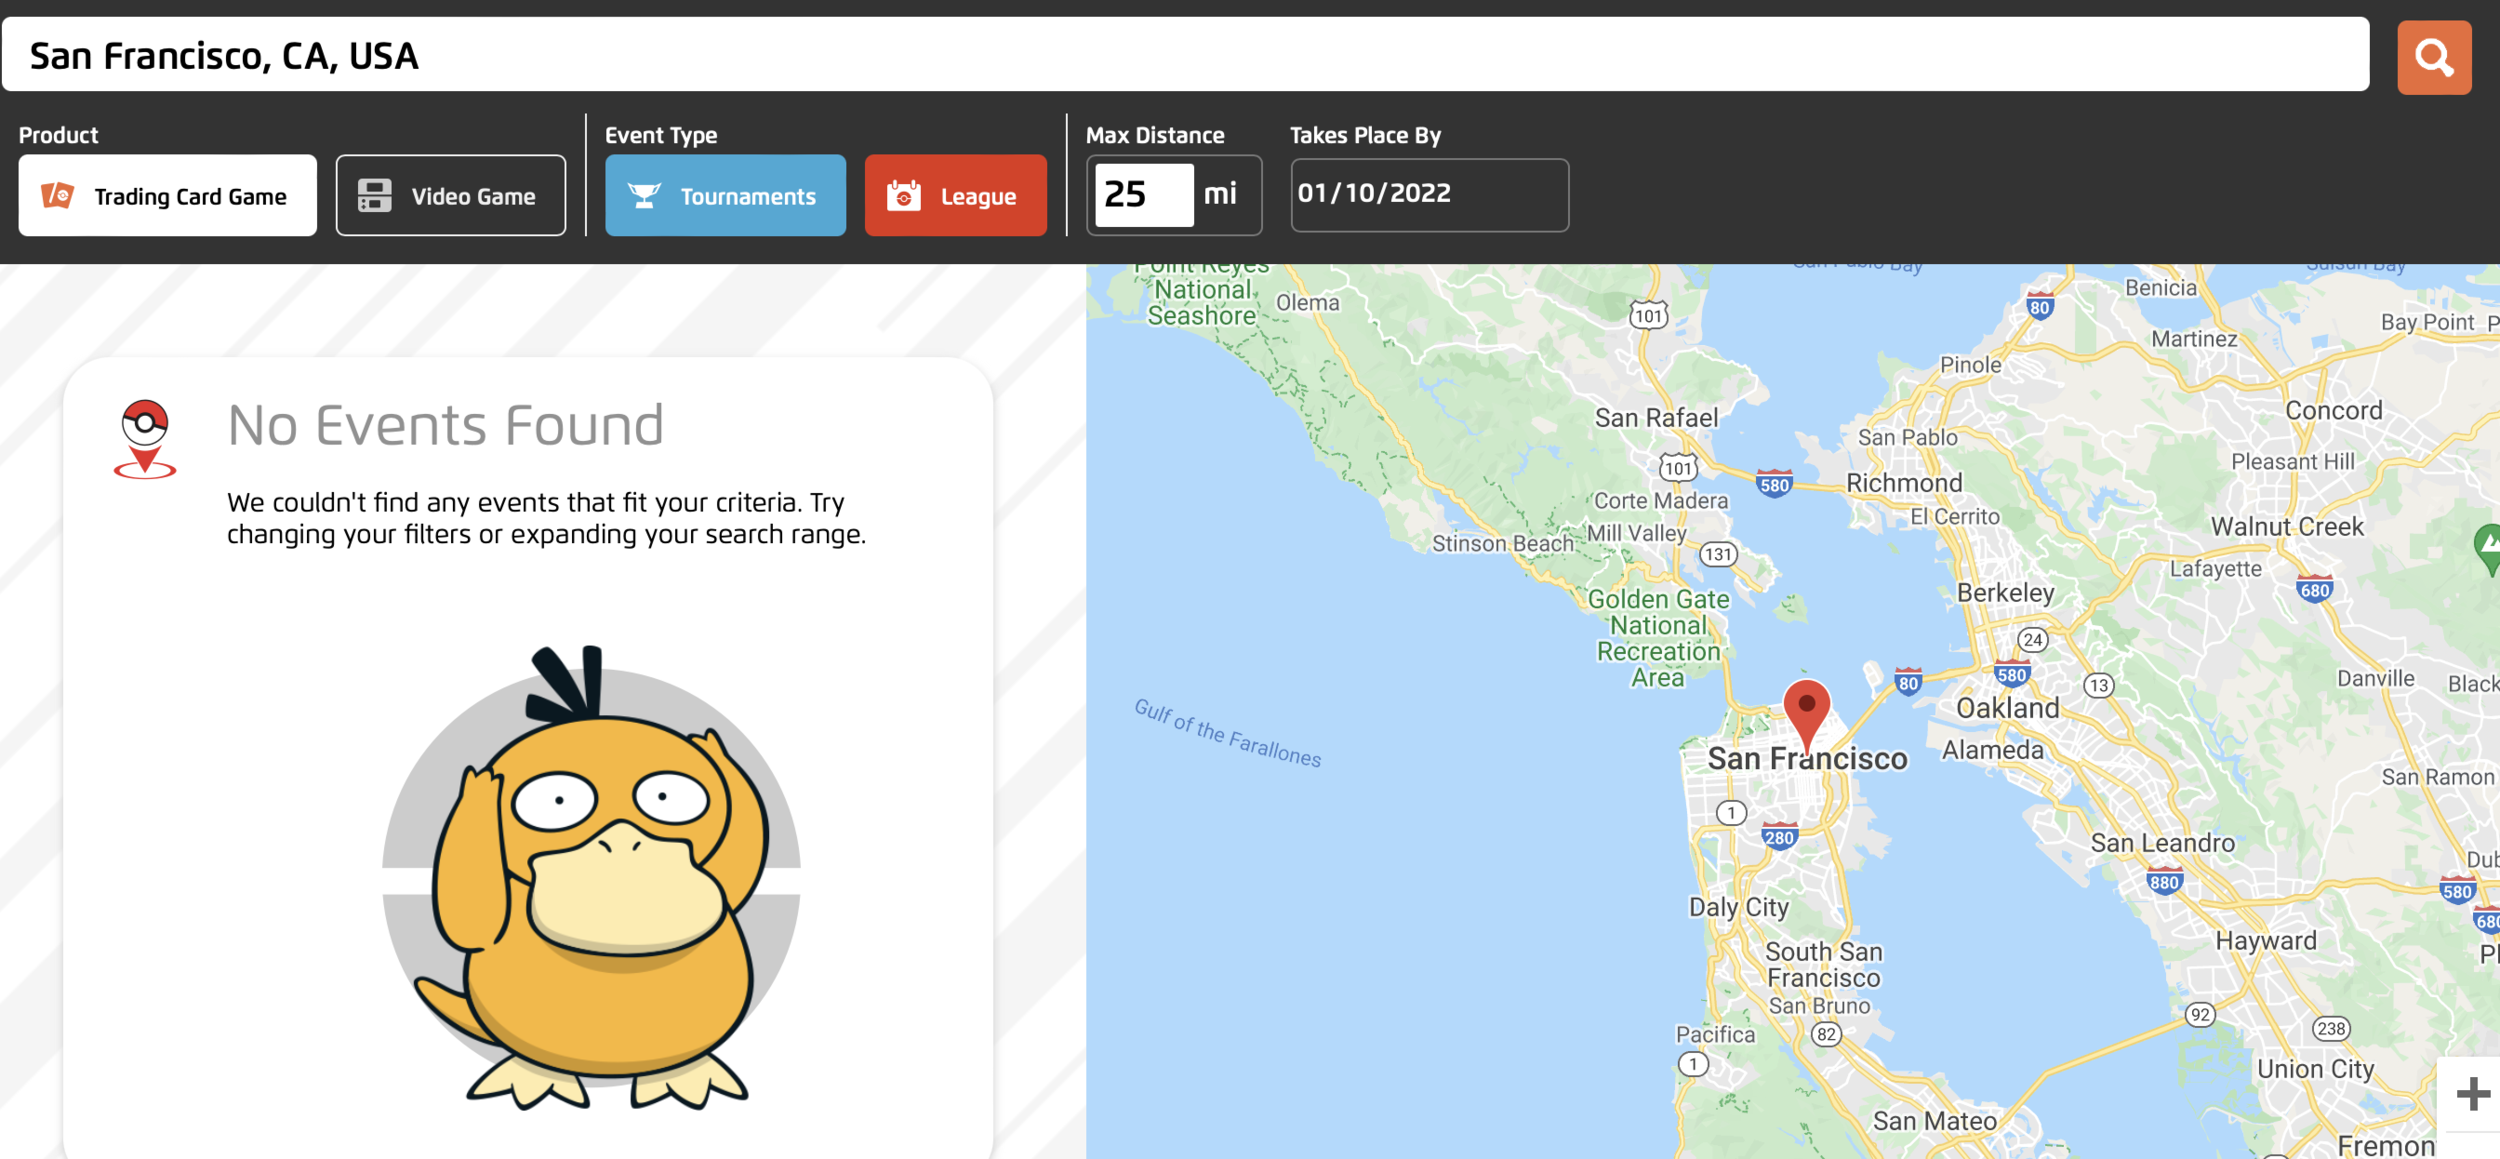Viewport: 2500px width, 1159px height.
Task: Focus the Max Distance number field
Action: tap(1142, 195)
